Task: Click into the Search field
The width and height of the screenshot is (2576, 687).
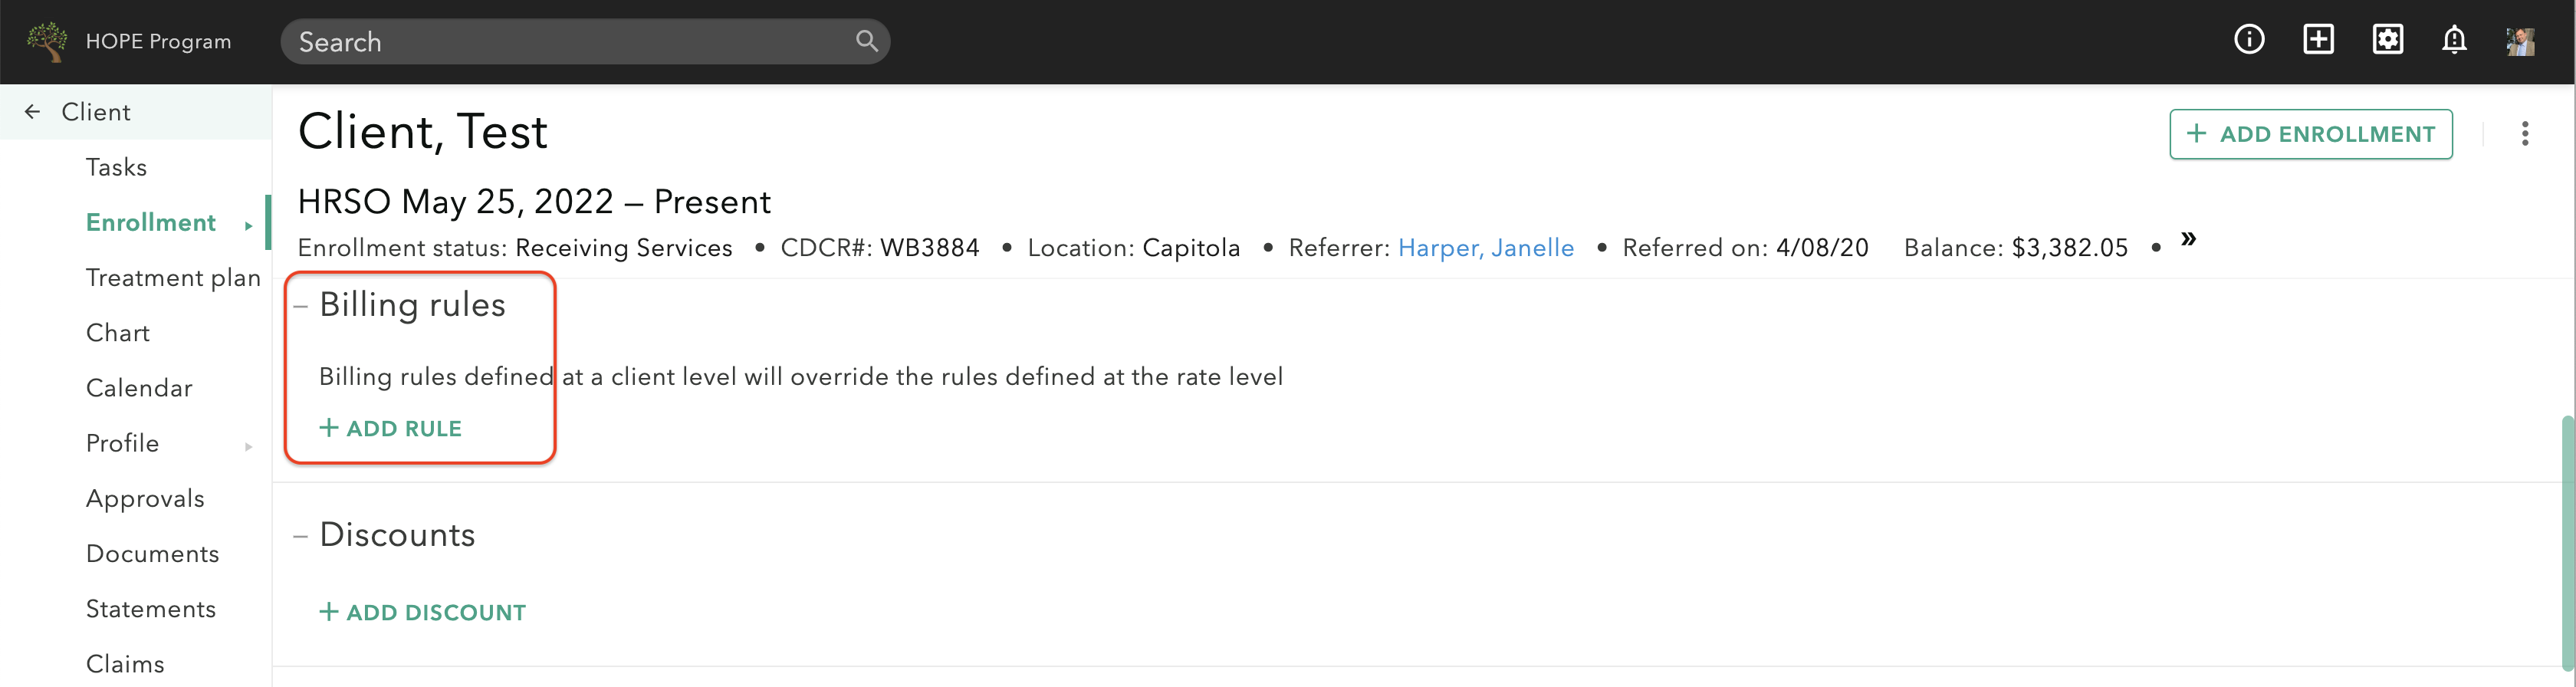Action: click(570, 42)
